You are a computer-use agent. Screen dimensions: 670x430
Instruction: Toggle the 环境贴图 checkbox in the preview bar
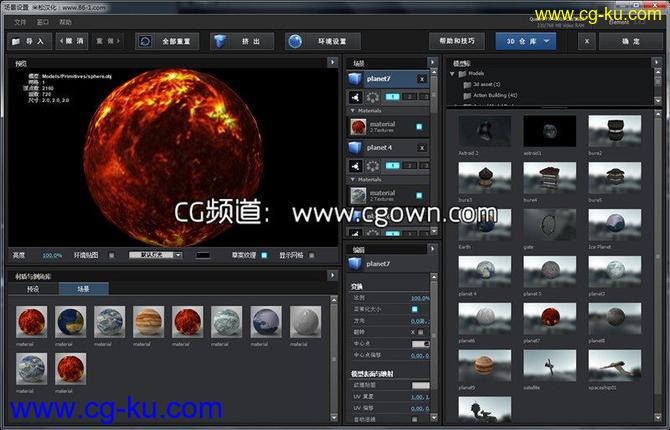(112, 256)
